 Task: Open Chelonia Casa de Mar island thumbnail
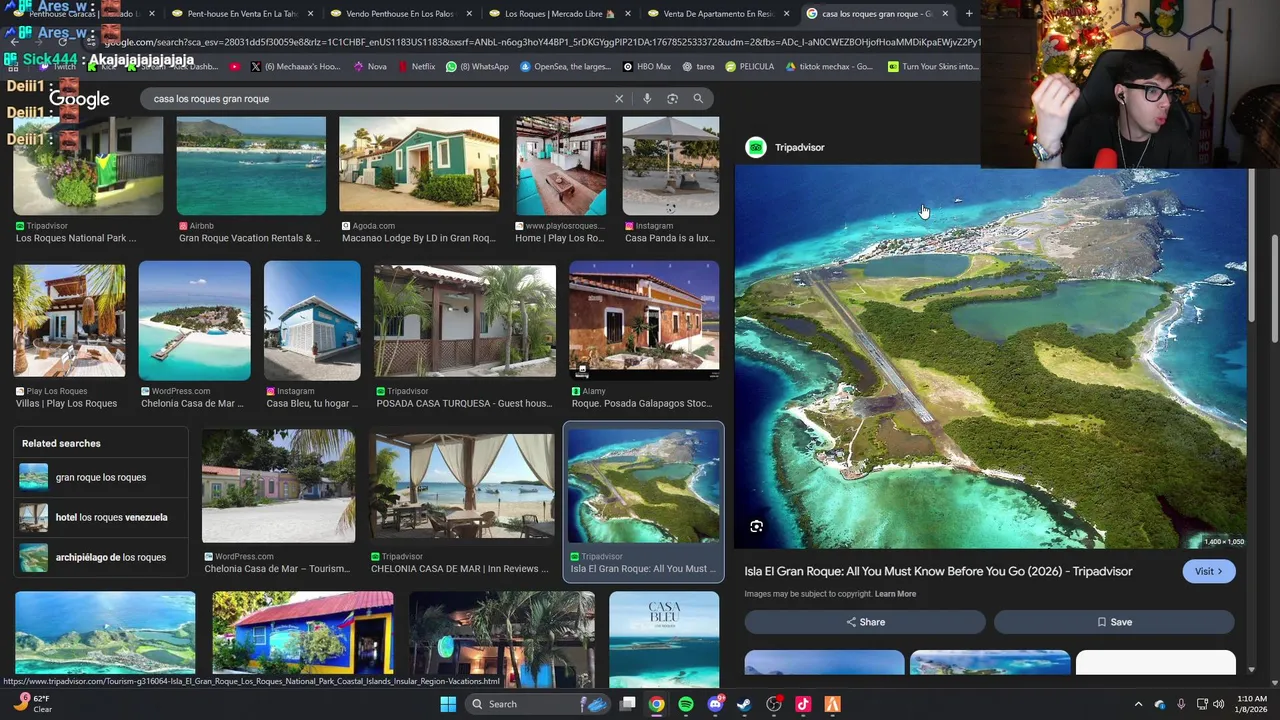coord(195,321)
